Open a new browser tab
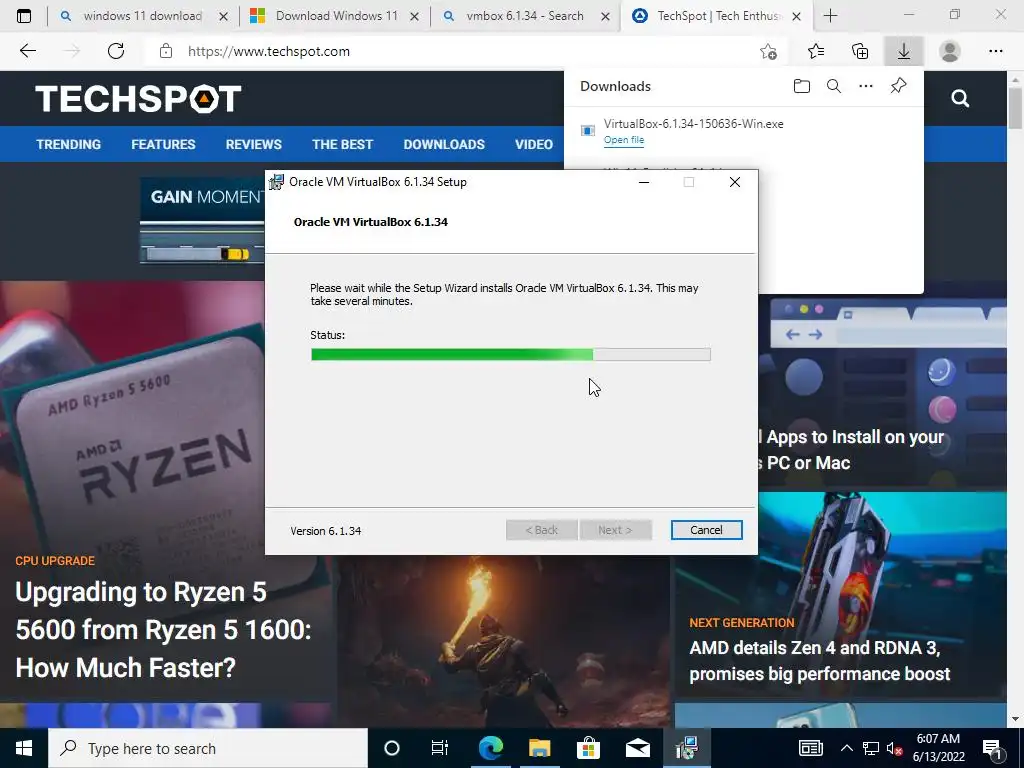Viewport: 1024px width, 768px height. [x=830, y=16]
